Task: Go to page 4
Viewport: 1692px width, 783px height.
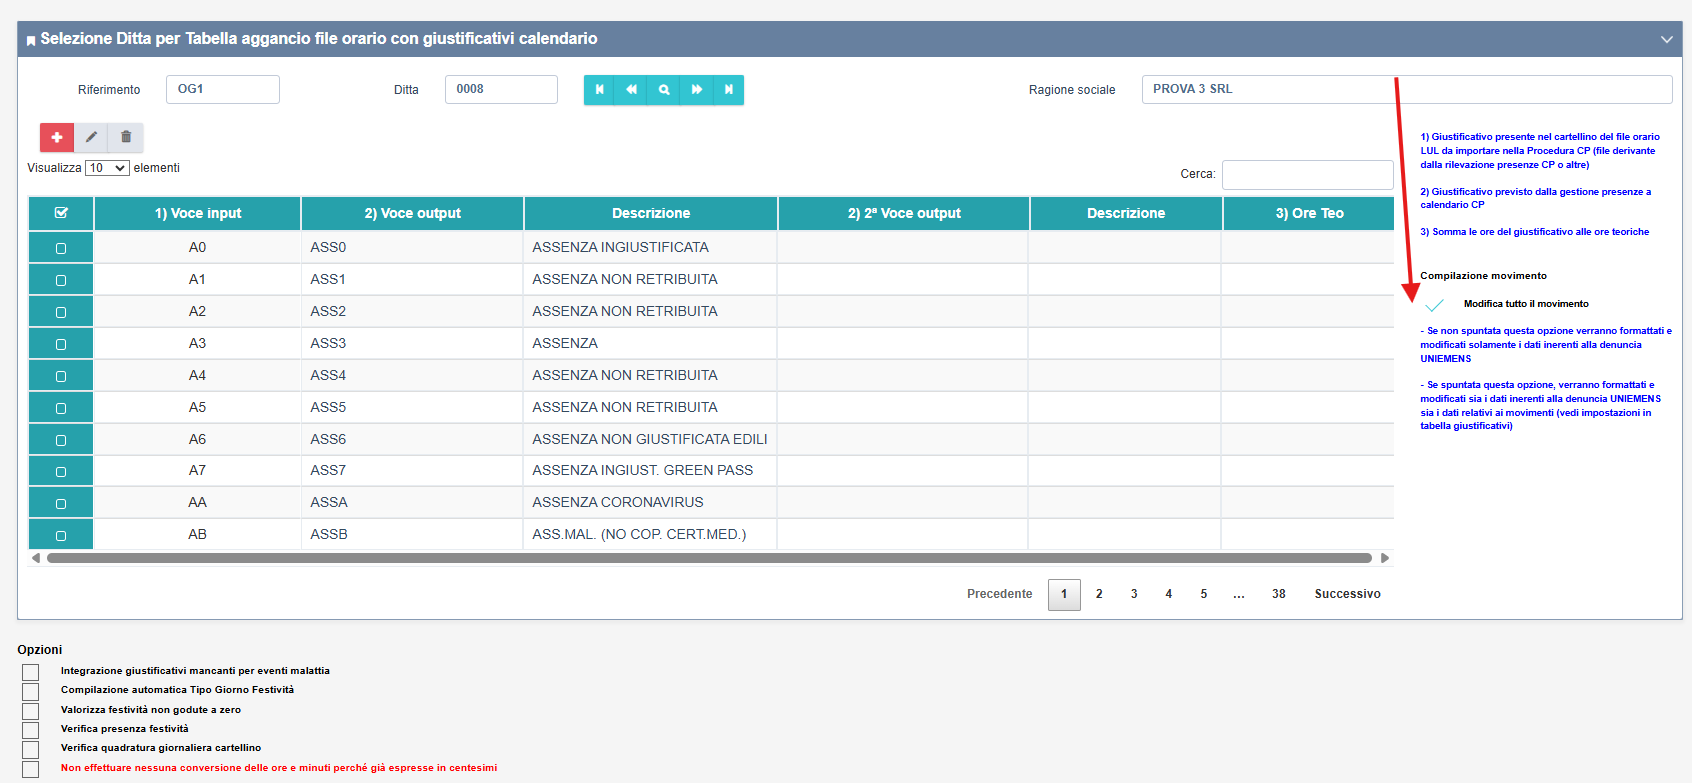Action: pyautogui.click(x=1169, y=594)
